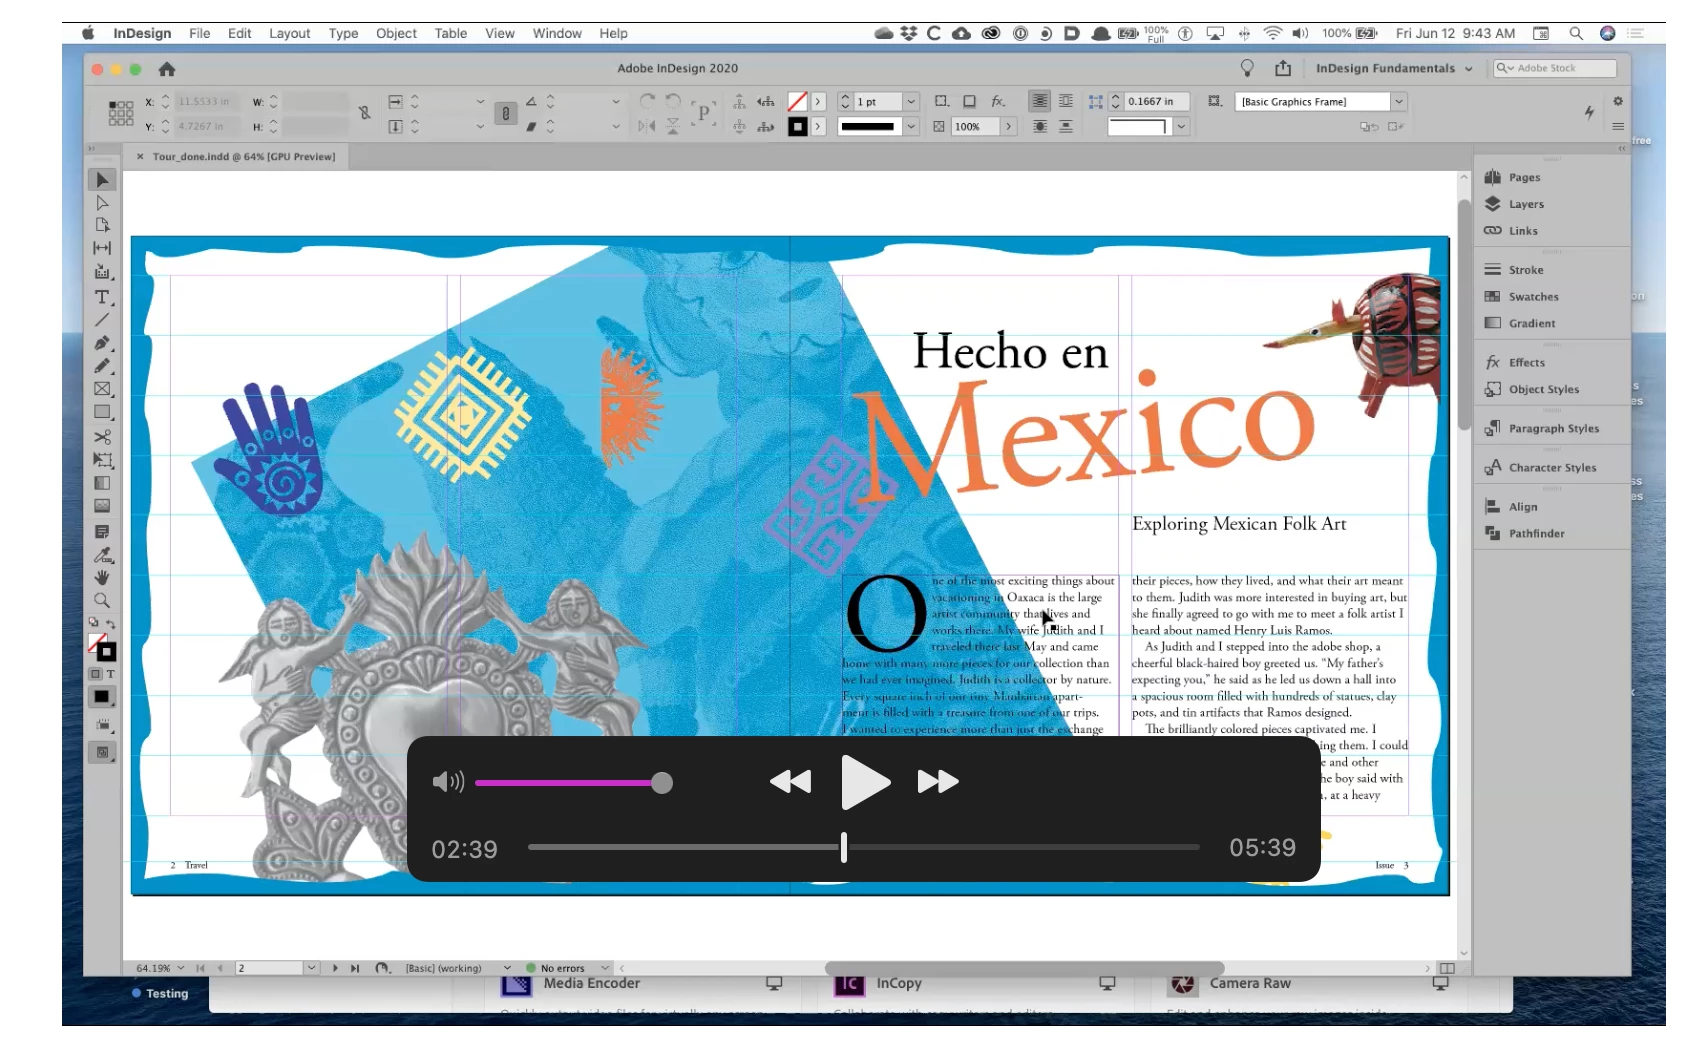The height and width of the screenshot is (1062, 1698).
Task: Select the Gradient Swatch tool
Action: coord(102,483)
